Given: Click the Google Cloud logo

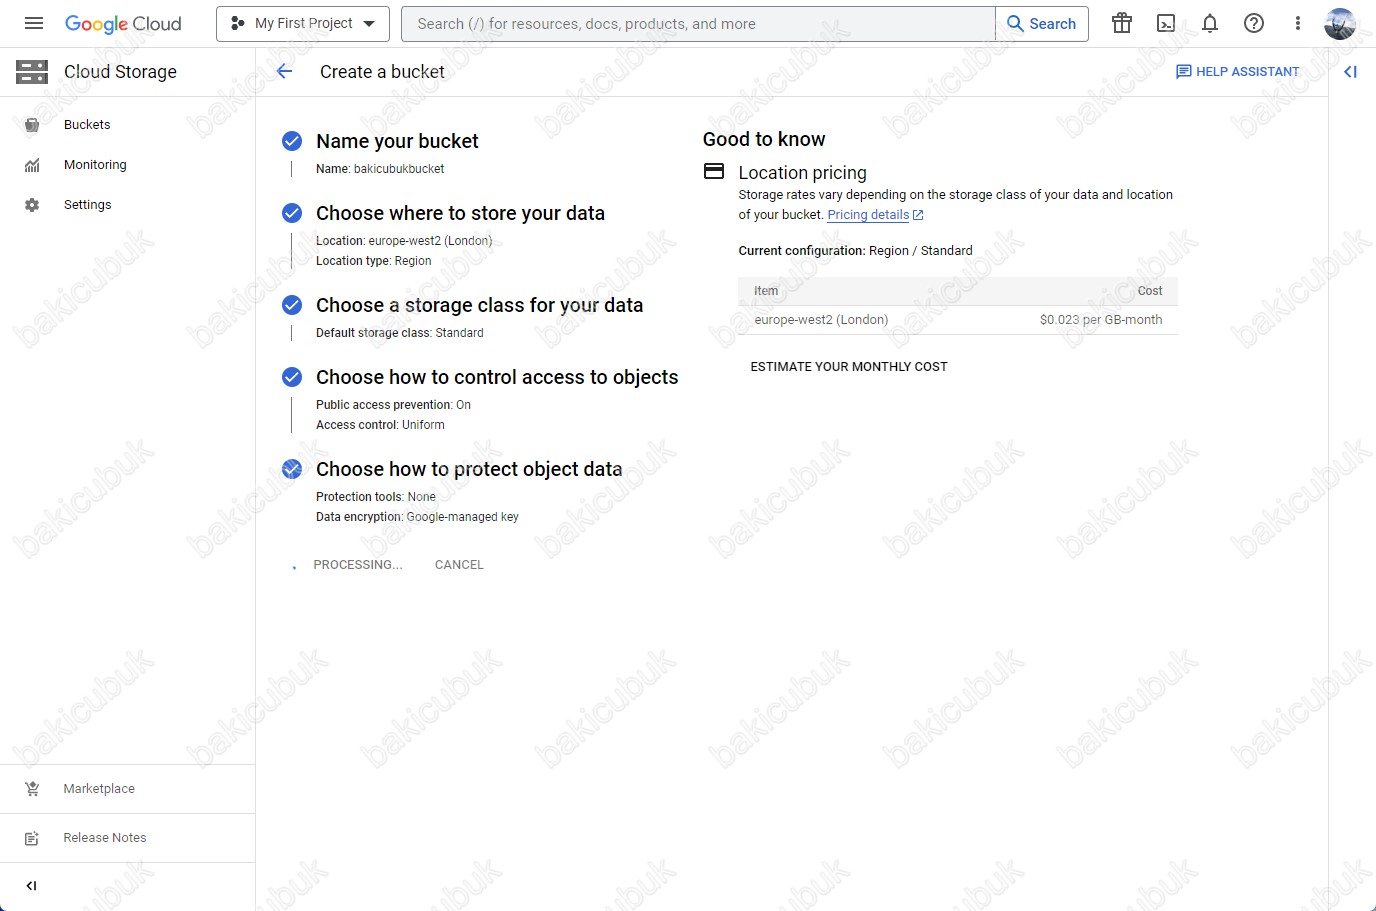Looking at the screenshot, I should tap(123, 23).
